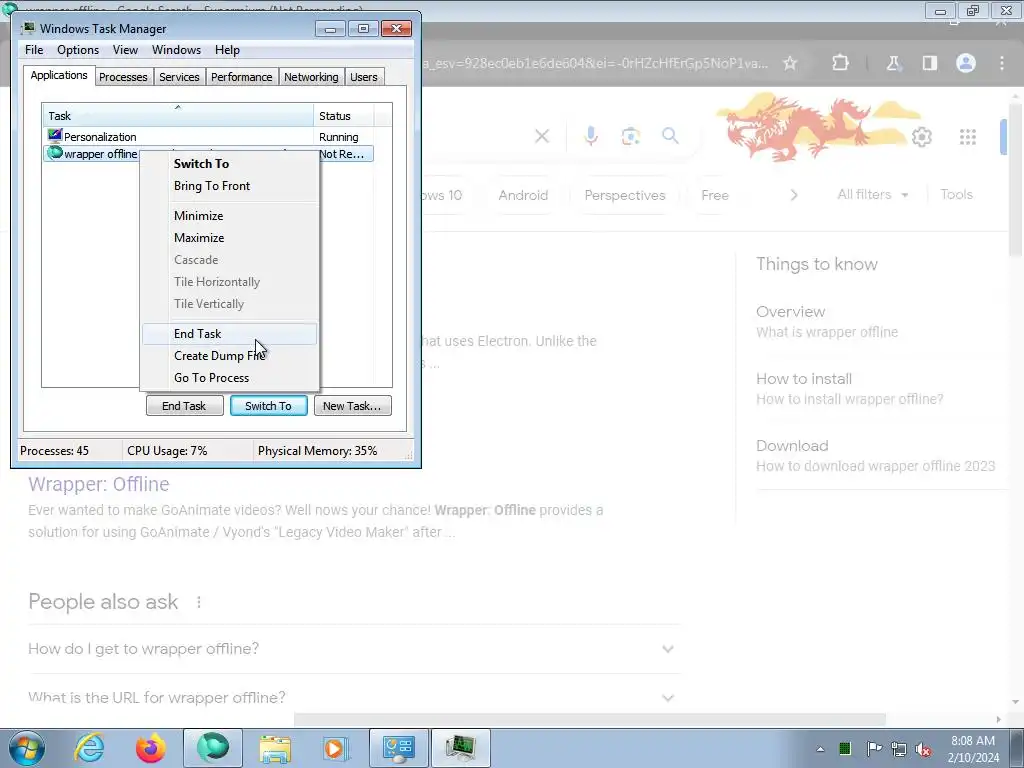Screen dimensions: 1024x768
Task: Open the Processes tab in Task Manager
Action: (x=123, y=77)
